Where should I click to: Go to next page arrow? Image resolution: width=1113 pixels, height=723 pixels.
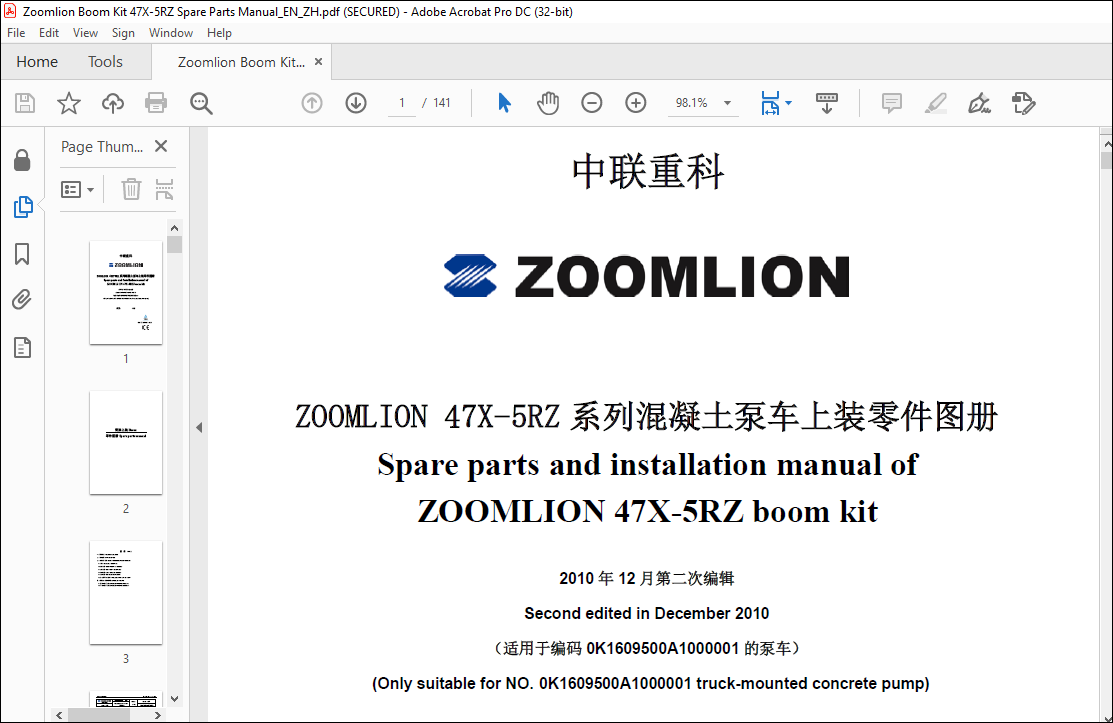tap(356, 103)
